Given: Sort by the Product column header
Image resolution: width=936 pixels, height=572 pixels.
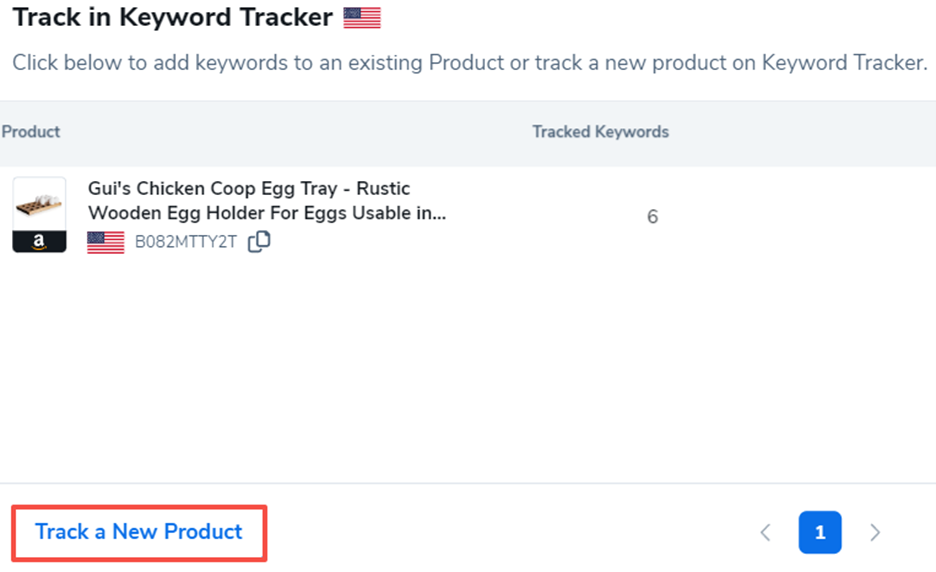Looking at the screenshot, I should tap(31, 132).
